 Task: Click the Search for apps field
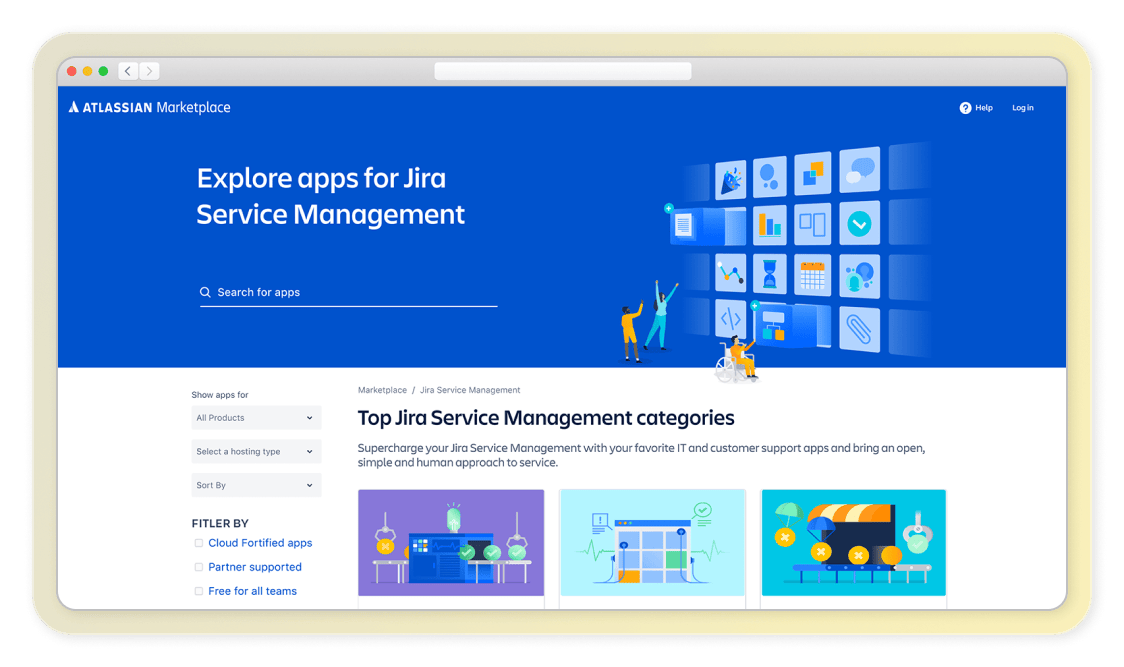(348, 292)
